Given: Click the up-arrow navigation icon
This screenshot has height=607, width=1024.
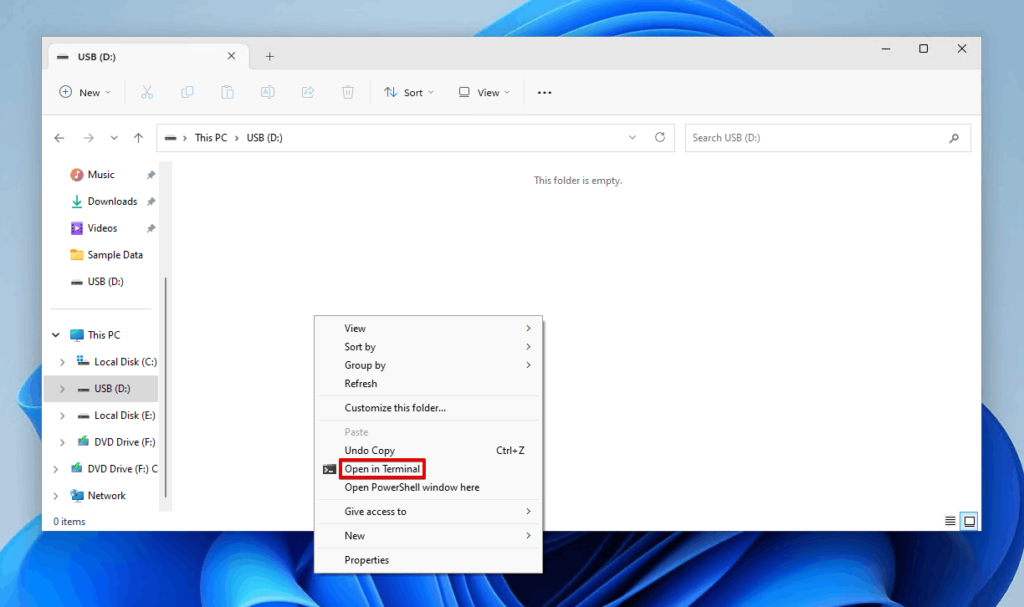Looking at the screenshot, I should click(x=138, y=137).
